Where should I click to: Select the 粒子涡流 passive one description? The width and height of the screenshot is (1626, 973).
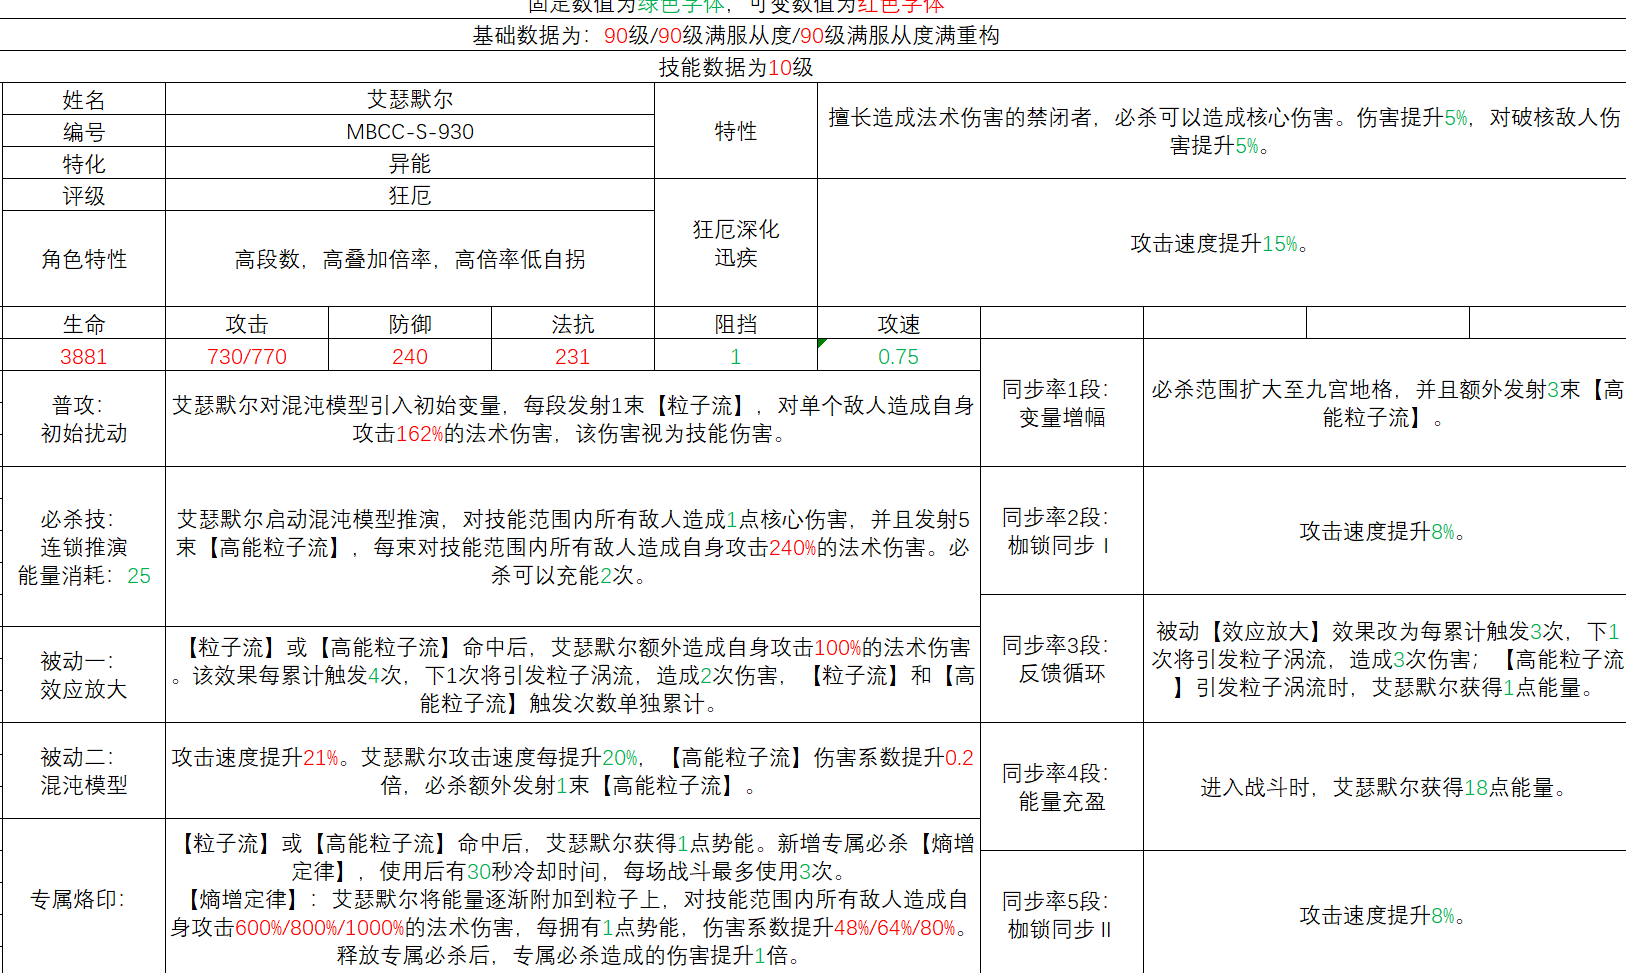coord(573,675)
